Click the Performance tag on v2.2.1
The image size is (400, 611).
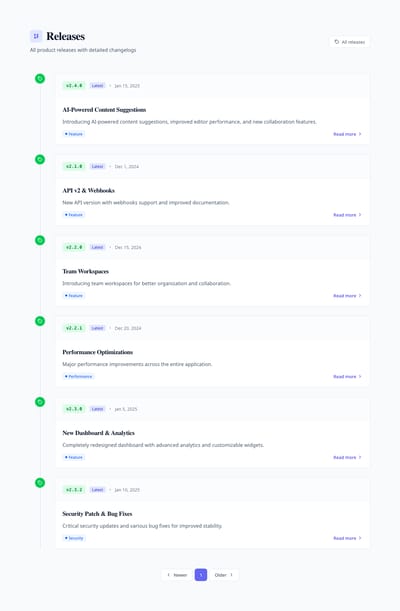(x=78, y=376)
